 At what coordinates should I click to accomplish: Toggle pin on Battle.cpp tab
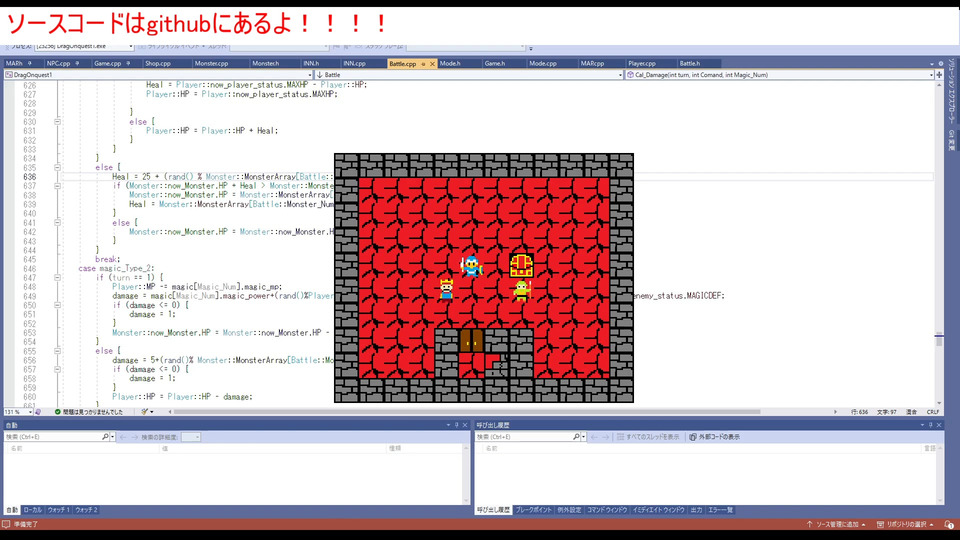(423, 64)
